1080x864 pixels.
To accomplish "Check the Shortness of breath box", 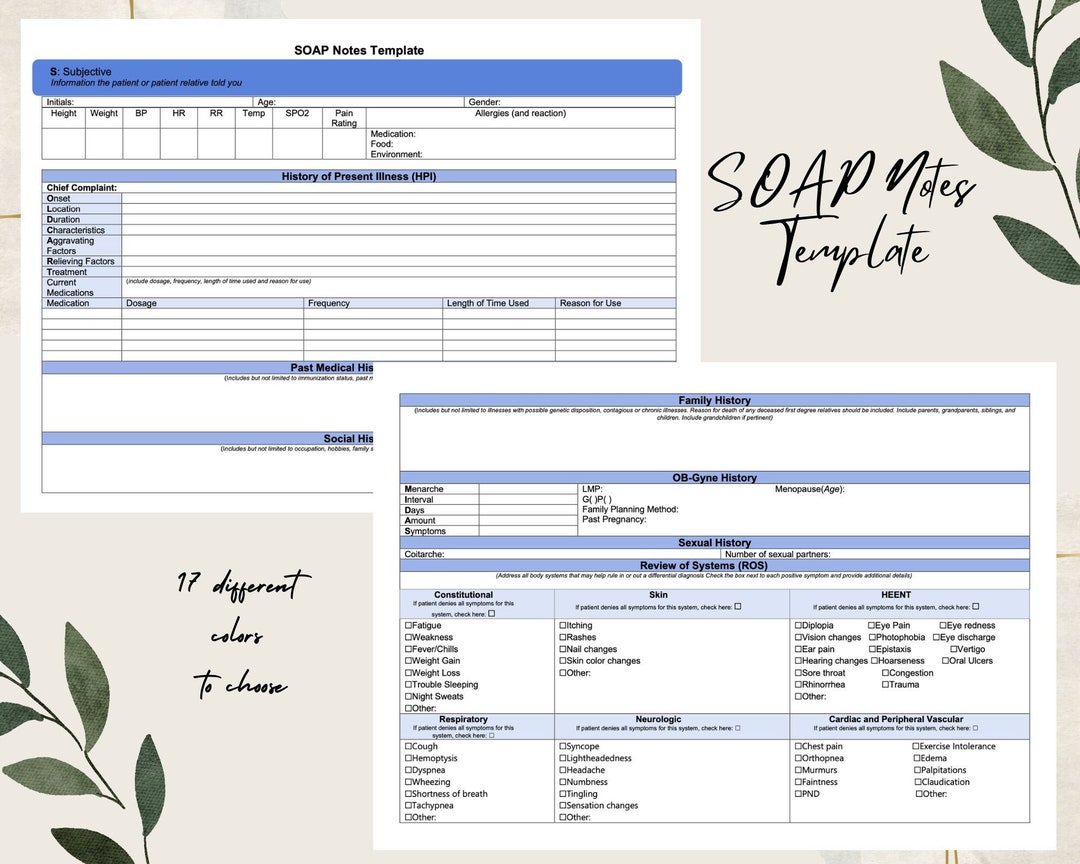I will (x=408, y=793).
